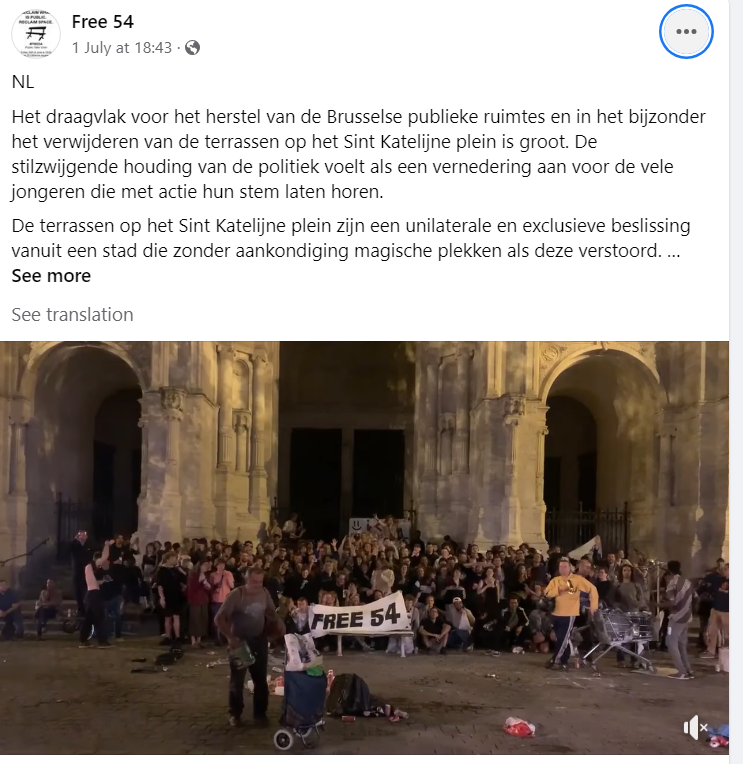Image resolution: width=743 pixels, height=764 pixels.
Task: Click the NL language label above the text
Action: pos(23,82)
